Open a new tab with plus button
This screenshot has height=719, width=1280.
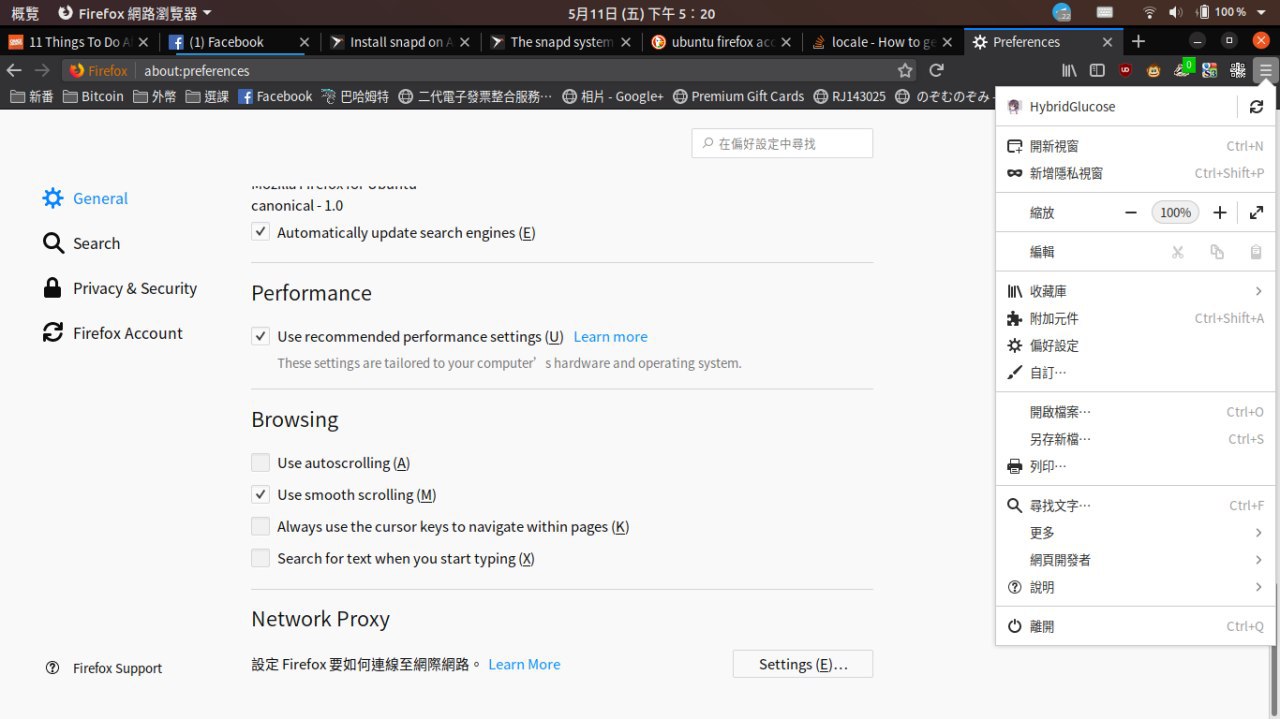(1138, 42)
